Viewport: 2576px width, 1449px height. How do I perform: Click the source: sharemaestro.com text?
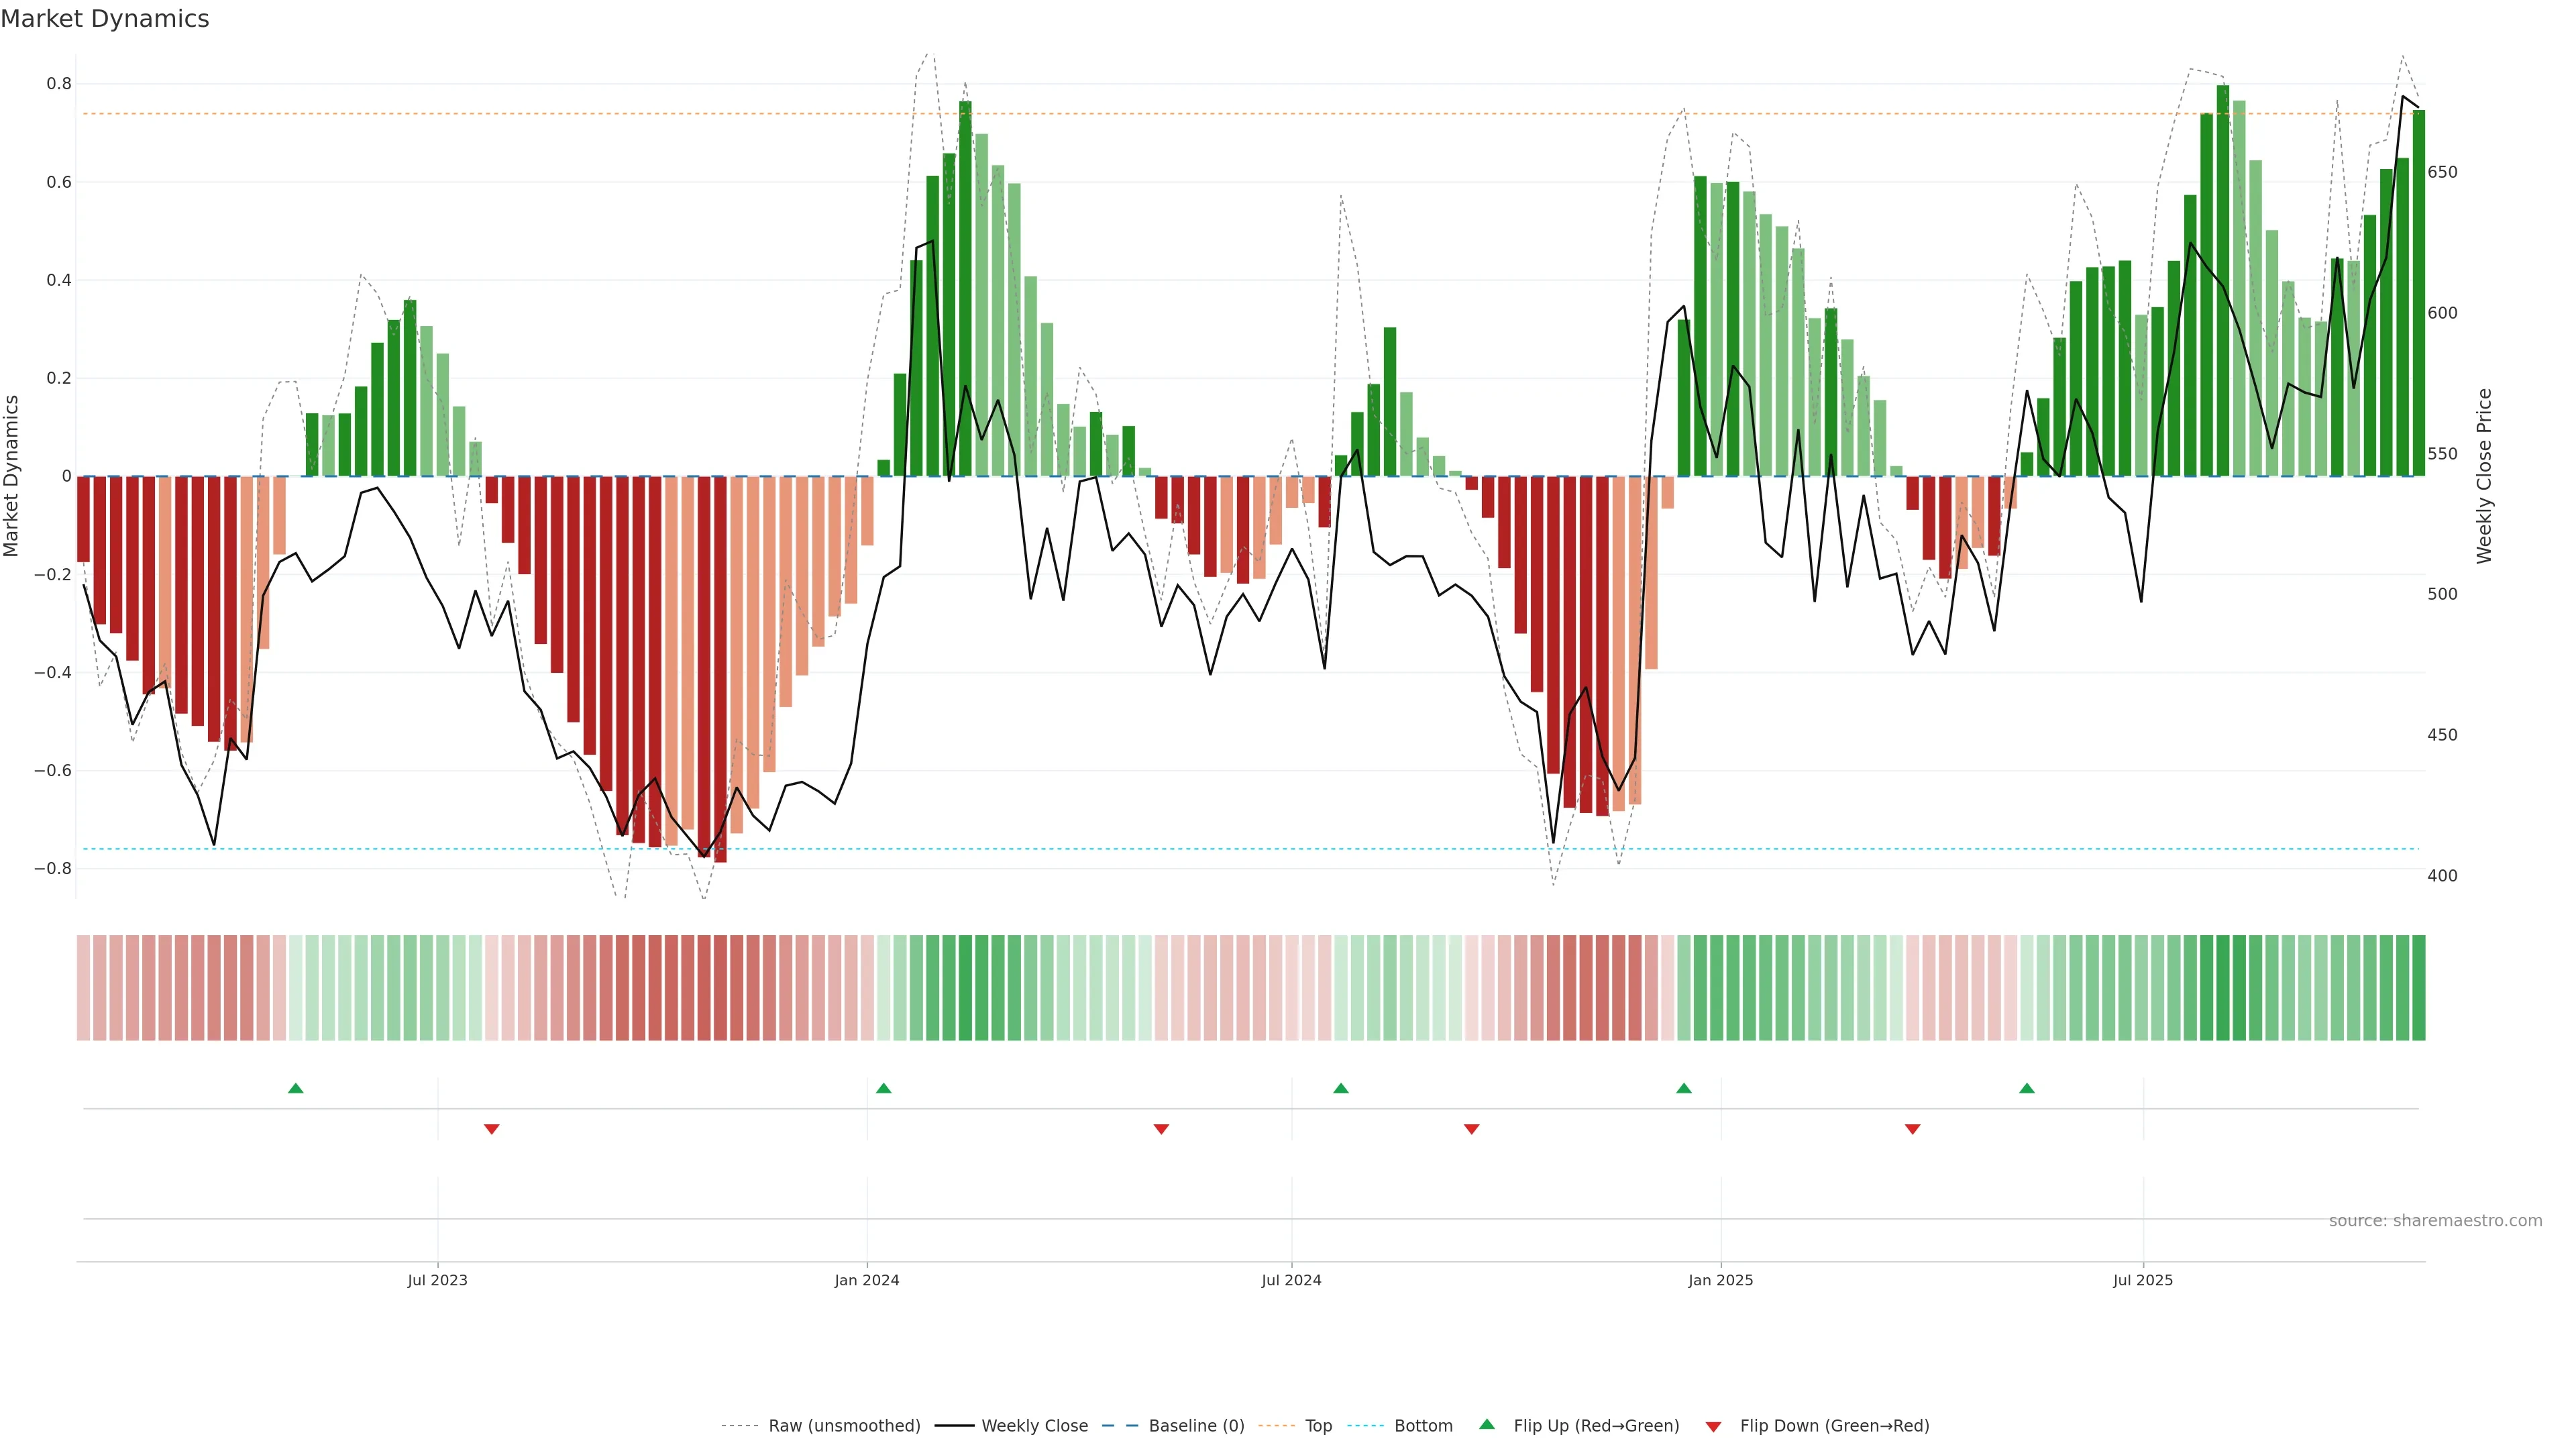(2435, 1221)
